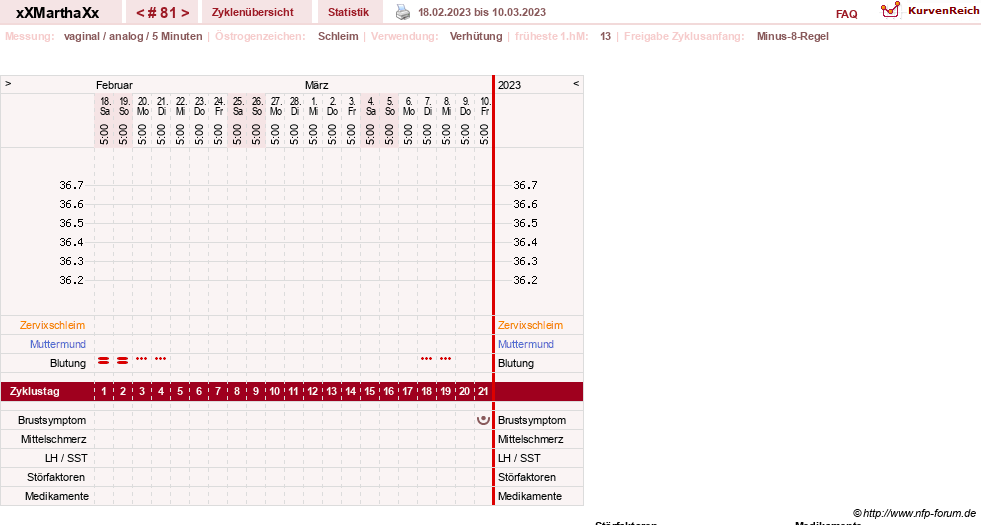The height and width of the screenshot is (525, 981).
Task: Click the left Zervixschleim row label
Action: point(53,325)
